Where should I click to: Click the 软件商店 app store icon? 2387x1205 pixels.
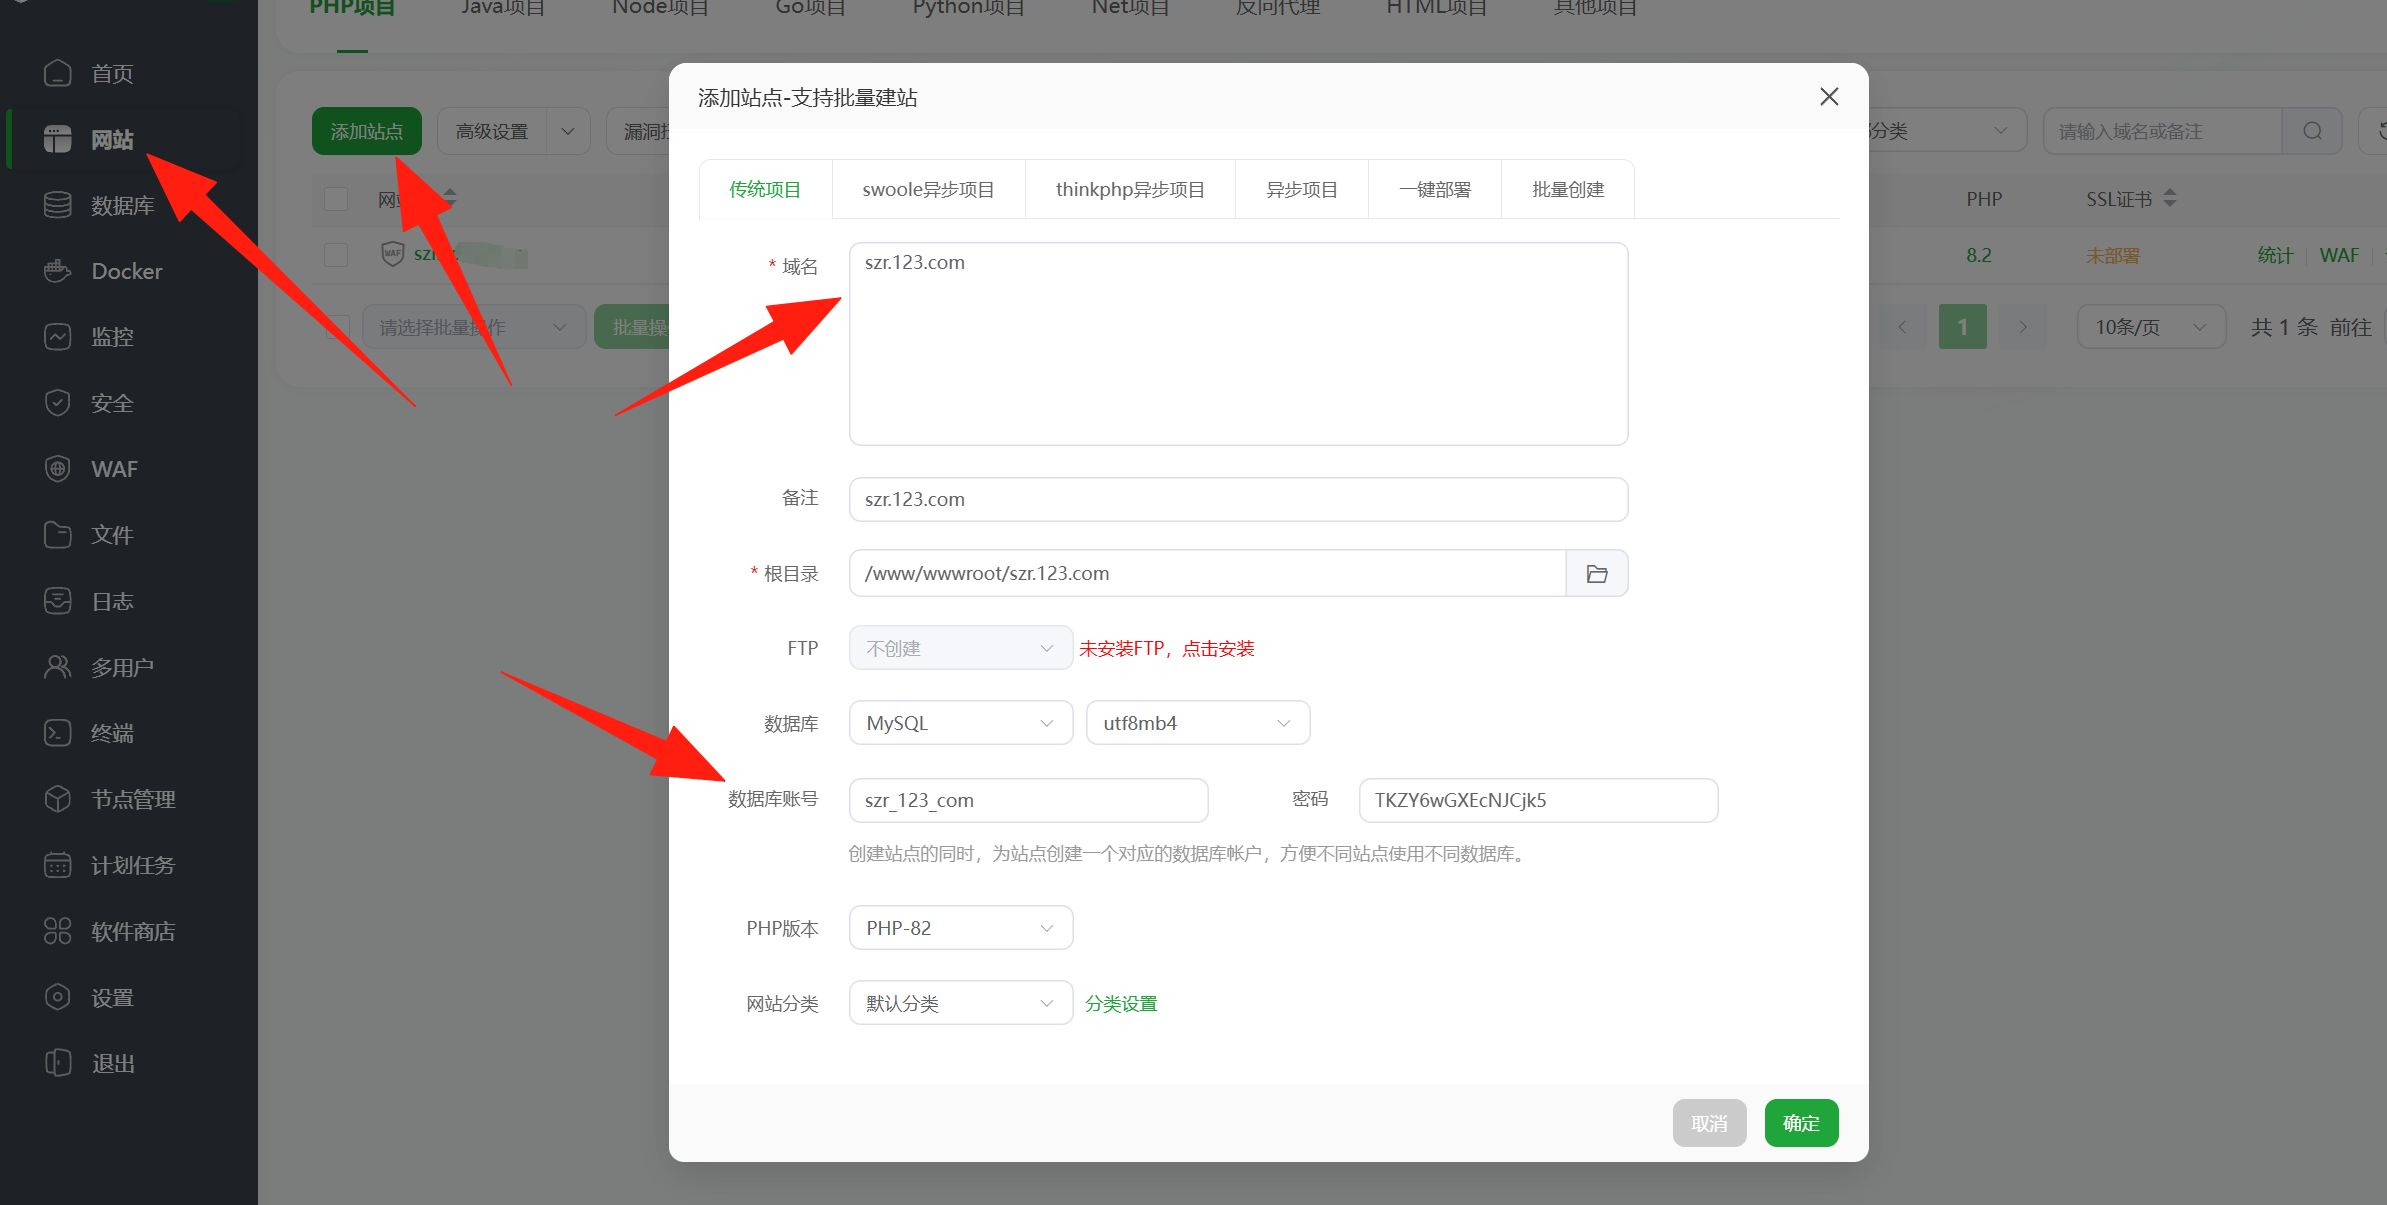coord(58,931)
